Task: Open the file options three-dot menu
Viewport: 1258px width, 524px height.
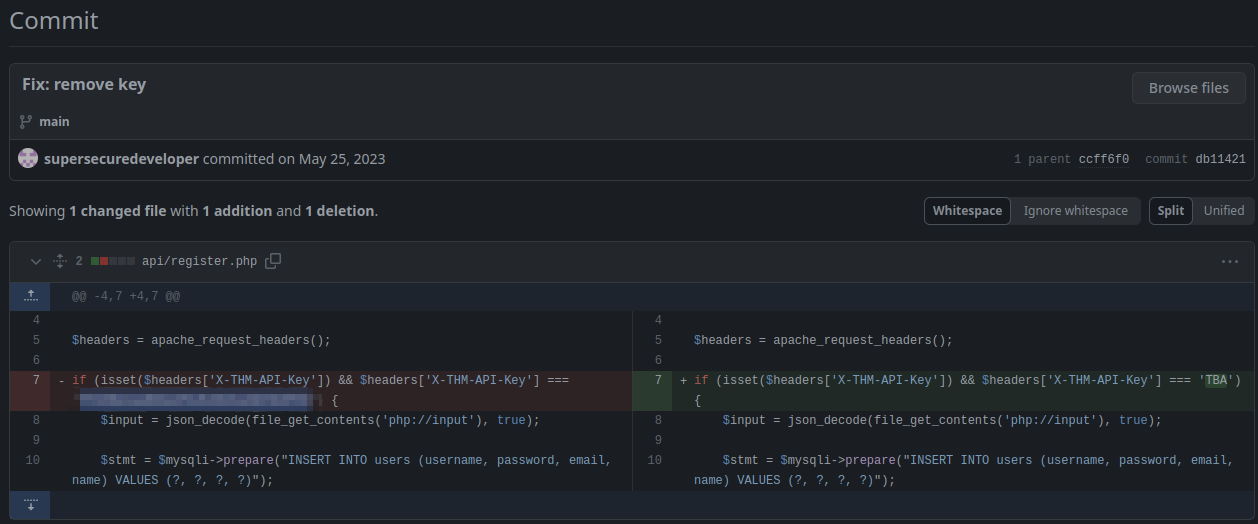Action: click(x=1230, y=261)
